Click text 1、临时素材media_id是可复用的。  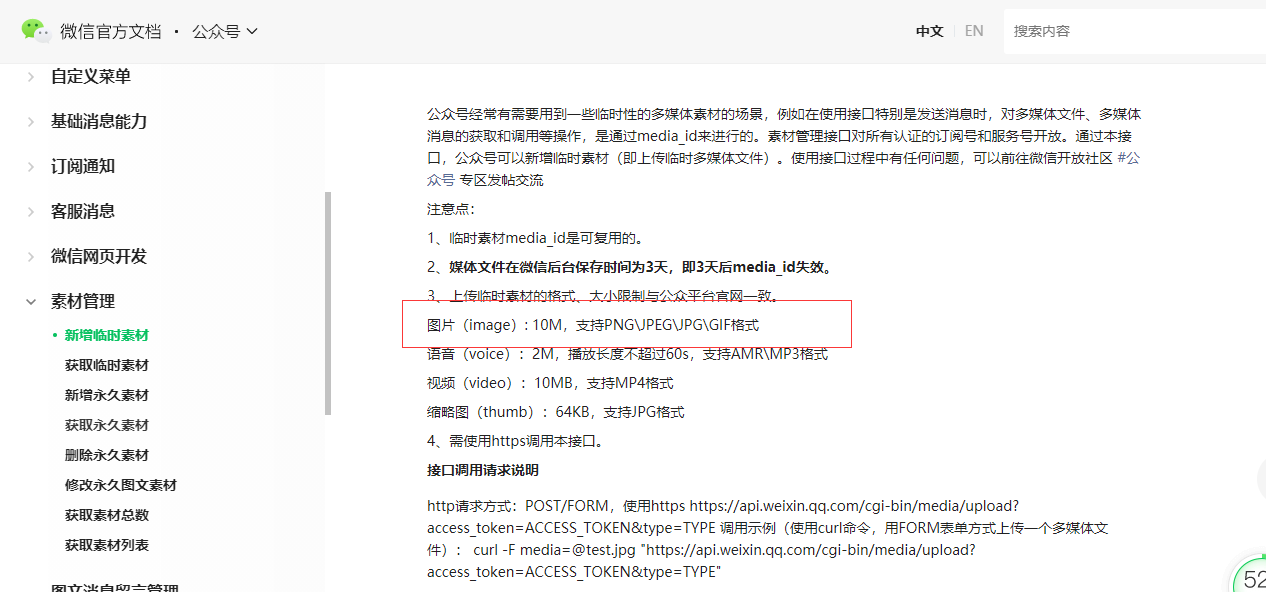pos(535,239)
